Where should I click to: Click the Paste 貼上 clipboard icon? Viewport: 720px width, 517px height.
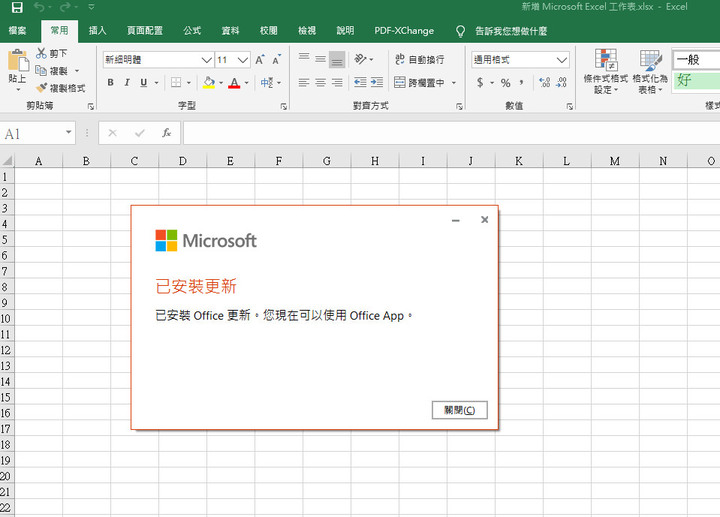18,61
